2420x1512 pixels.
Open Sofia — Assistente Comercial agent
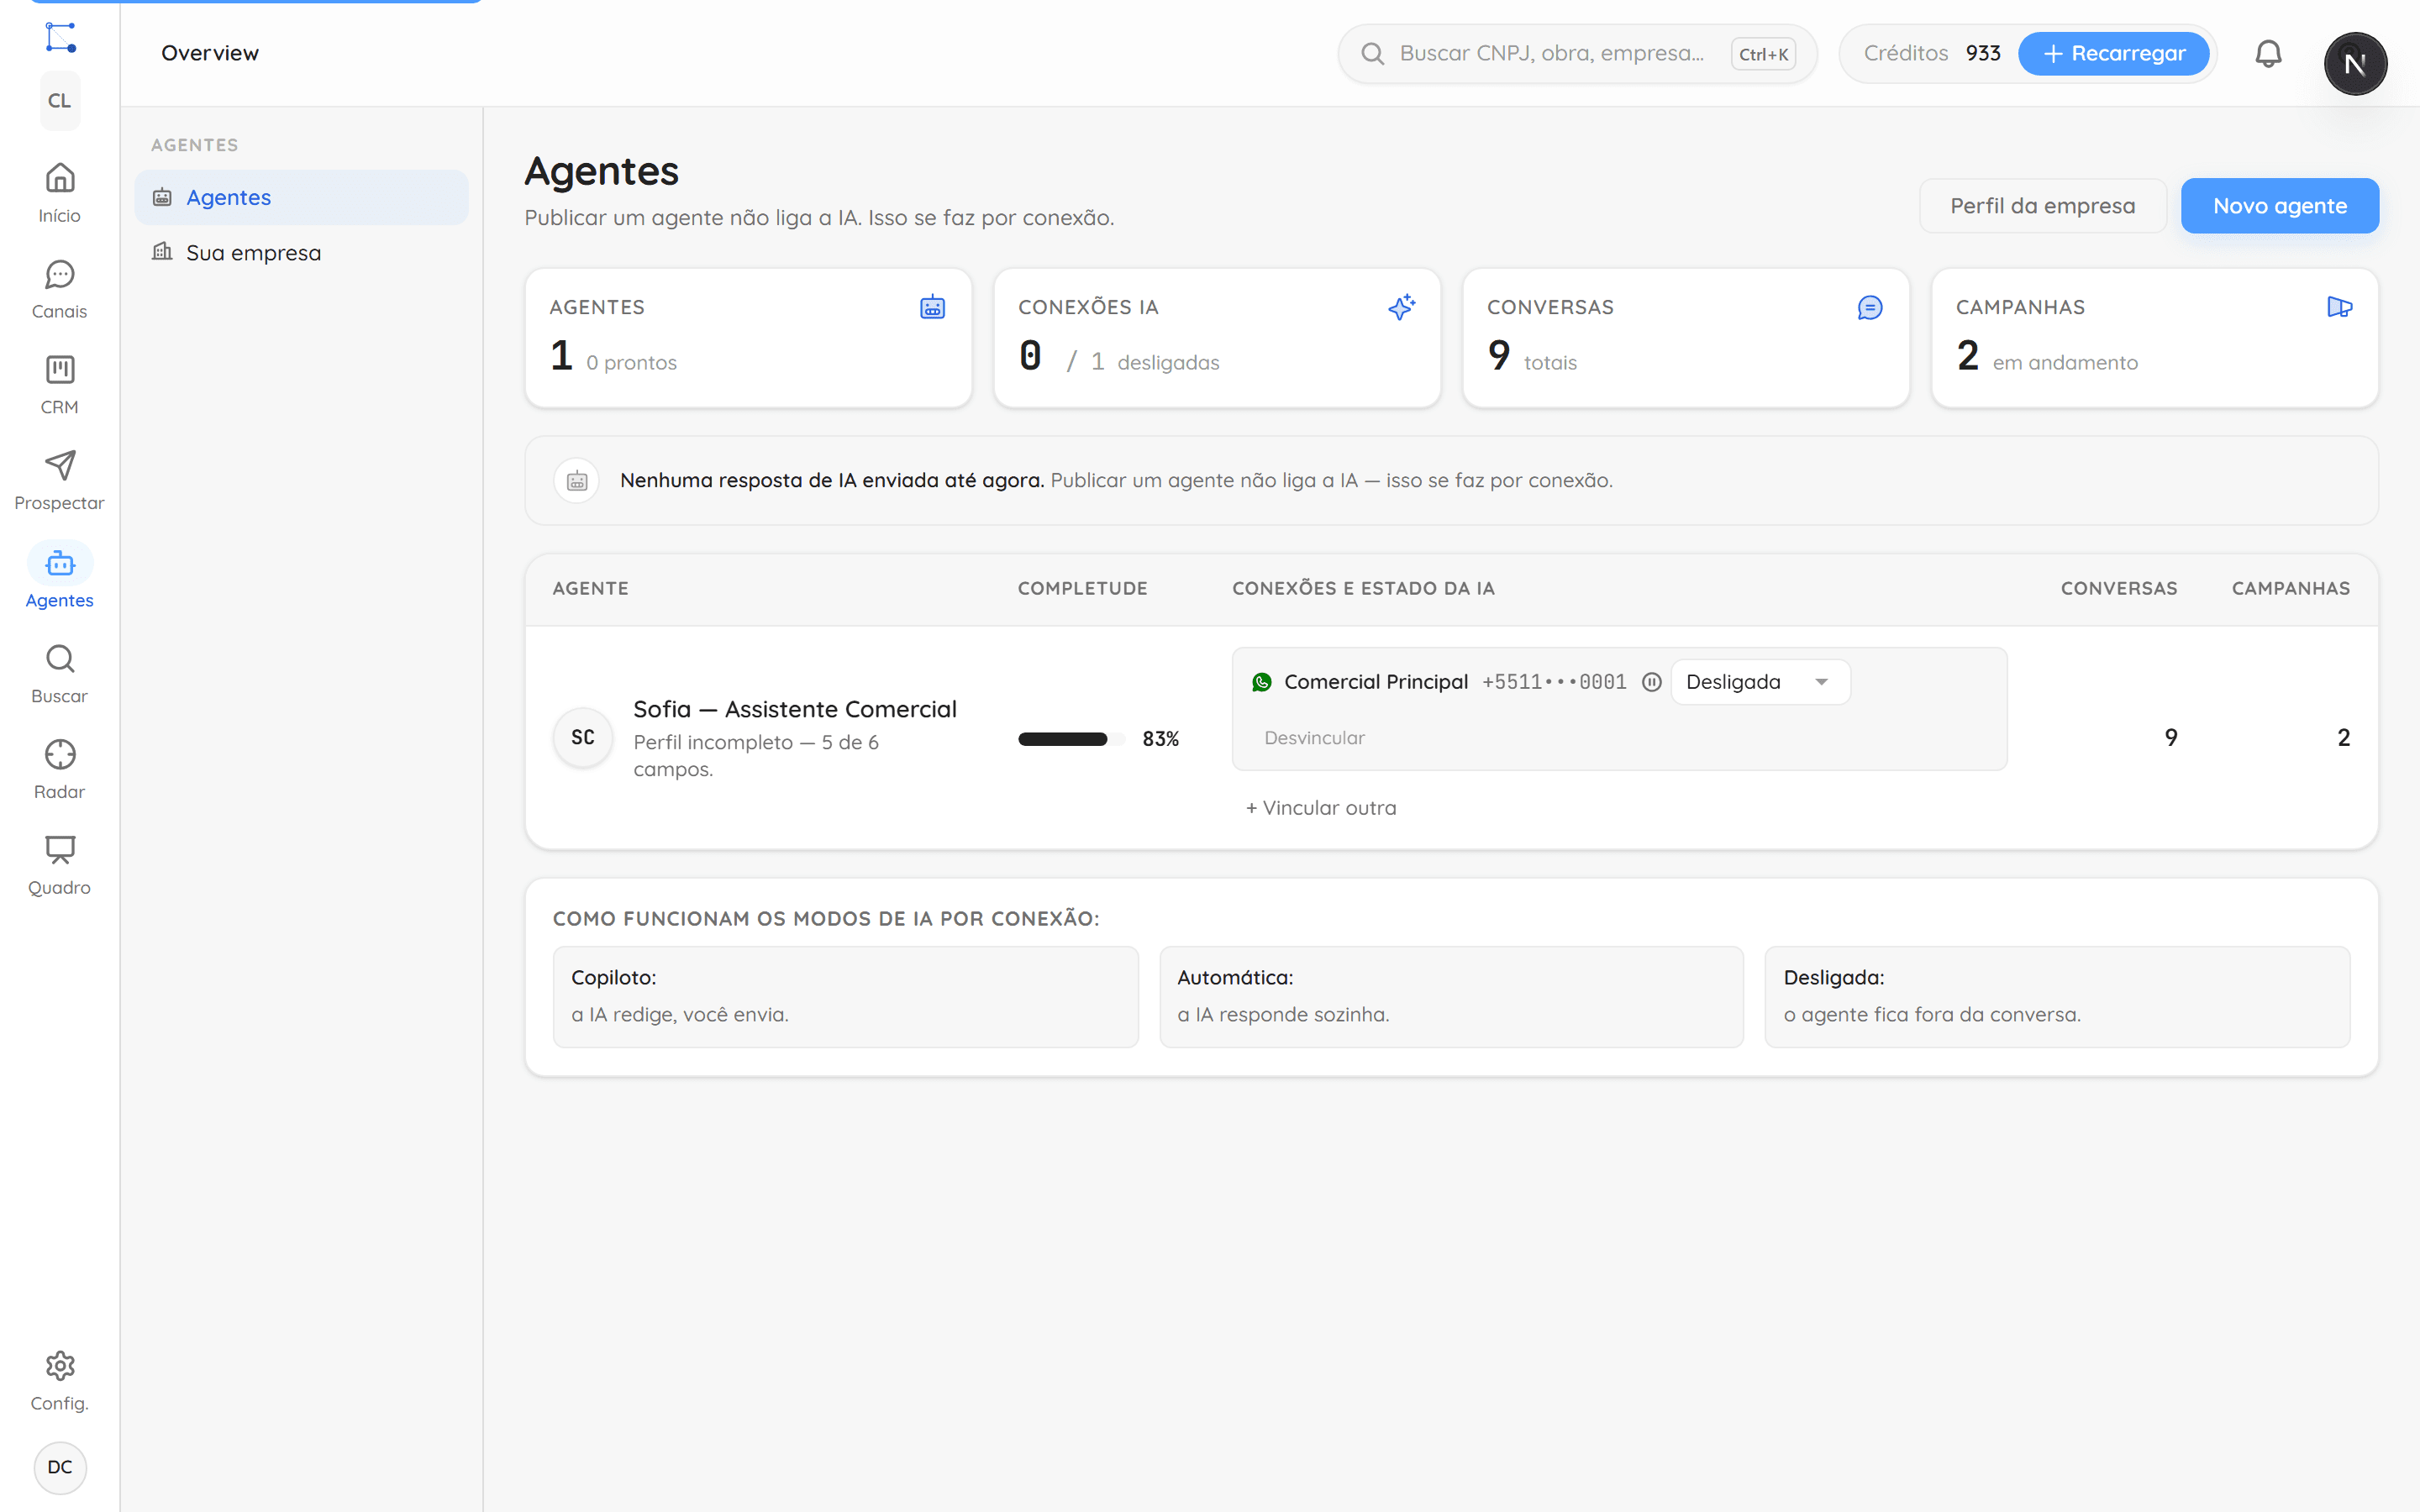tap(794, 709)
